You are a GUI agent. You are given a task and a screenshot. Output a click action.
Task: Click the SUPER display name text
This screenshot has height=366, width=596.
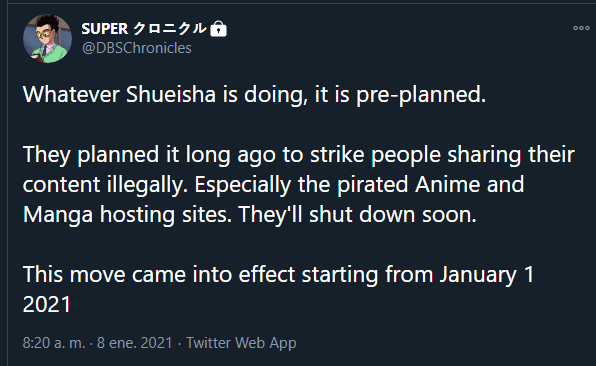[105, 29]
